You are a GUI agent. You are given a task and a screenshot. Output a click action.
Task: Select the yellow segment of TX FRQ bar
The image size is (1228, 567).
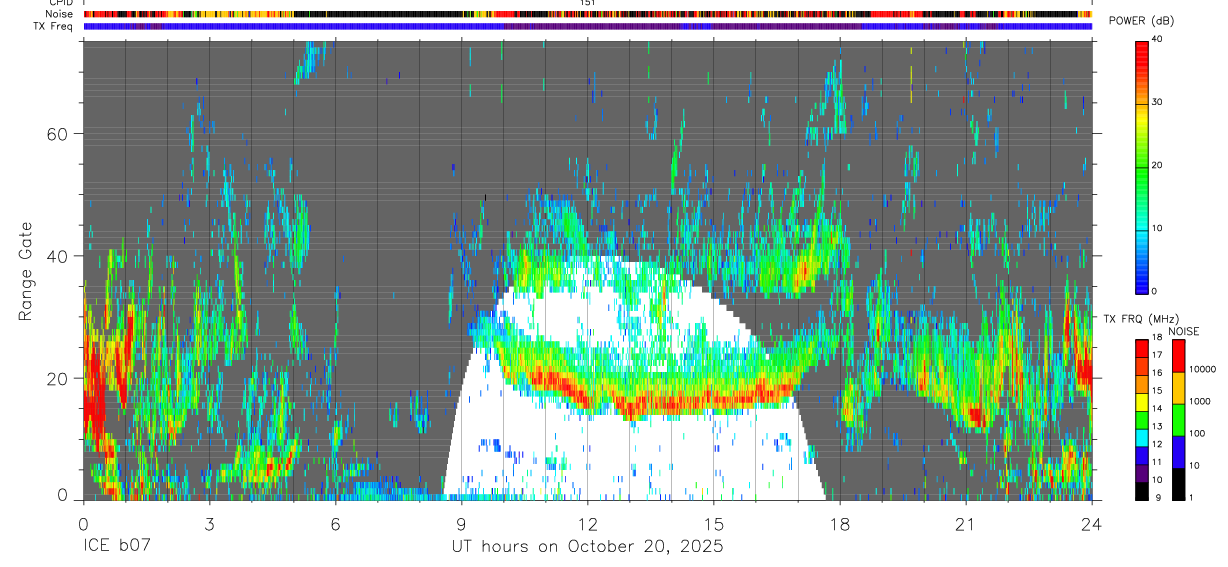pyautogui.click(x=1141, y=402)
